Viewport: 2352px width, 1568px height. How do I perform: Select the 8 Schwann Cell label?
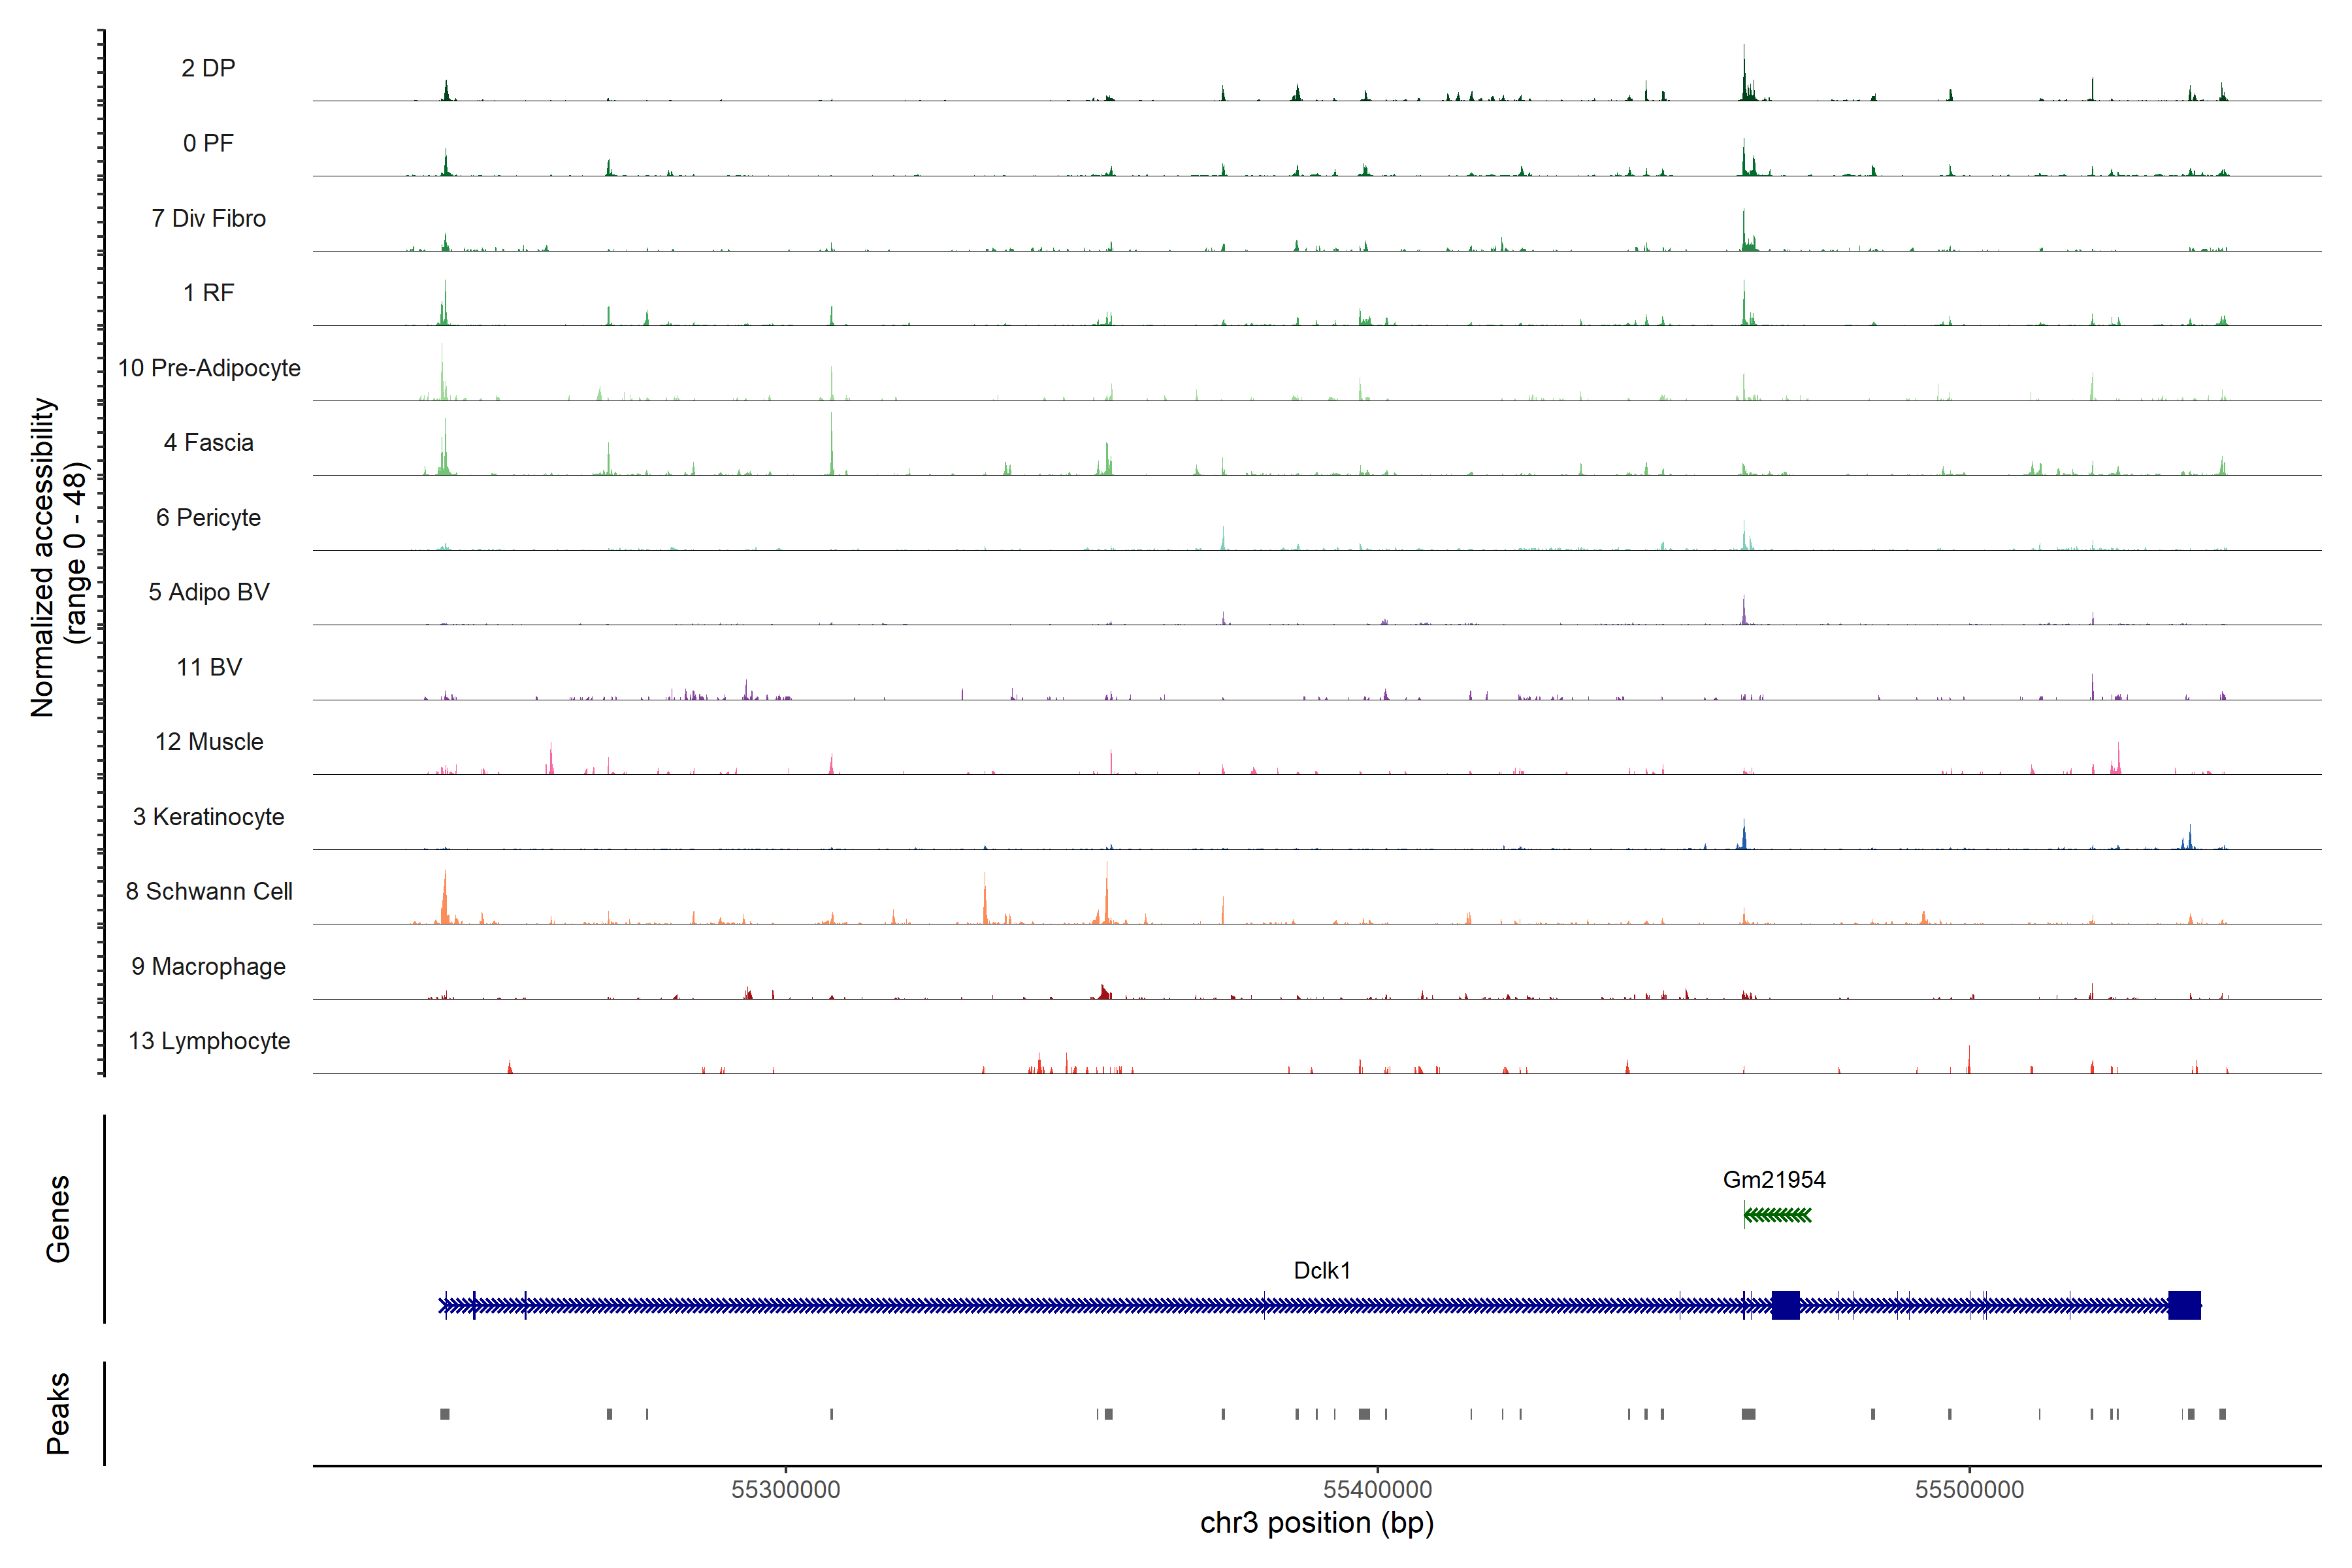click(x=209, y=891)
